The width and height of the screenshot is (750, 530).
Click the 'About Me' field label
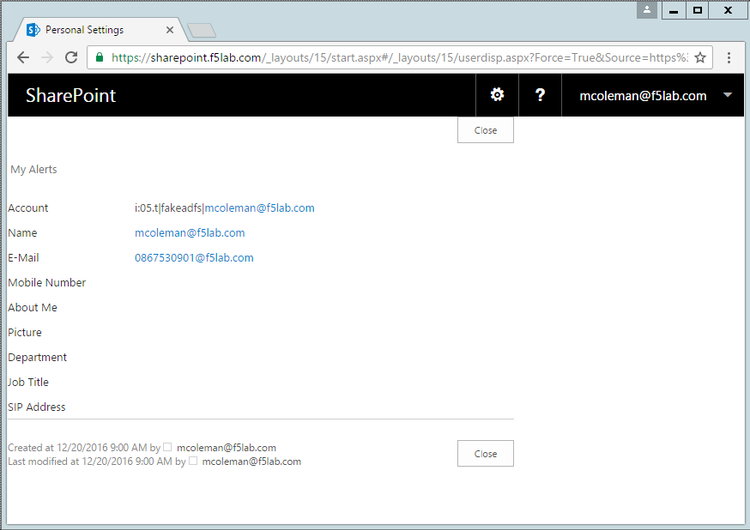coord(33,308)
